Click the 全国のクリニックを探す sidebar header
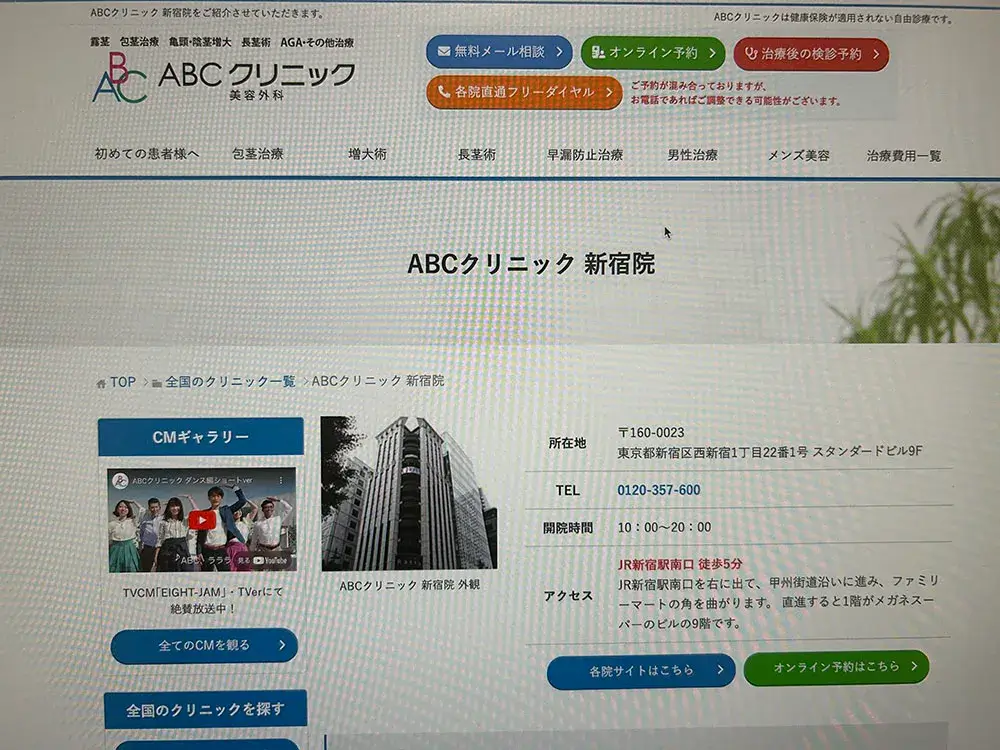Viewport: 1000px width, 750px height. (x=205, y=709)
